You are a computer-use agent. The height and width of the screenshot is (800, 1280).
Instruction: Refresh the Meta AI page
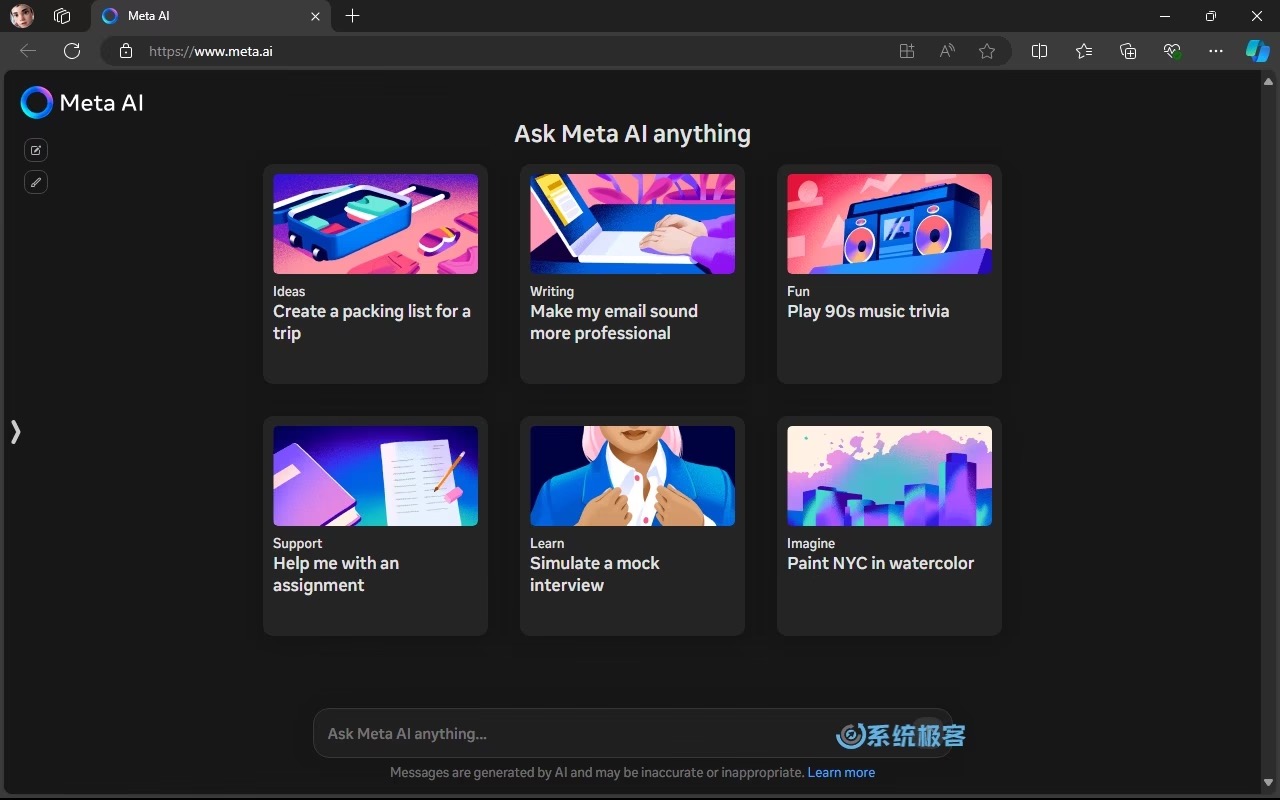72,51
